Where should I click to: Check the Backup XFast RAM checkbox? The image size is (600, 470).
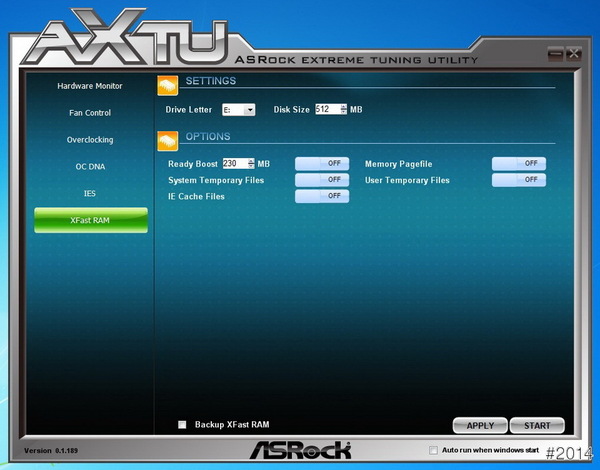tap(182, 425)
